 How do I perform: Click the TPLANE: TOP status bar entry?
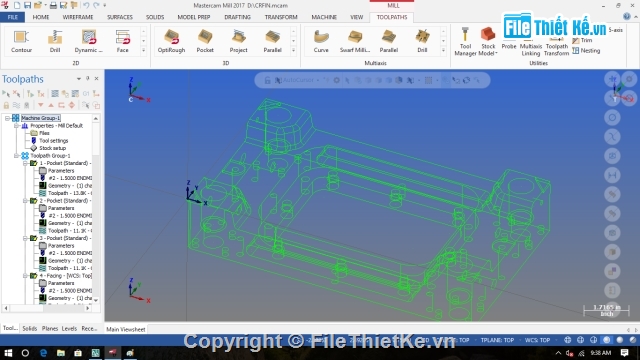(497, 340)
